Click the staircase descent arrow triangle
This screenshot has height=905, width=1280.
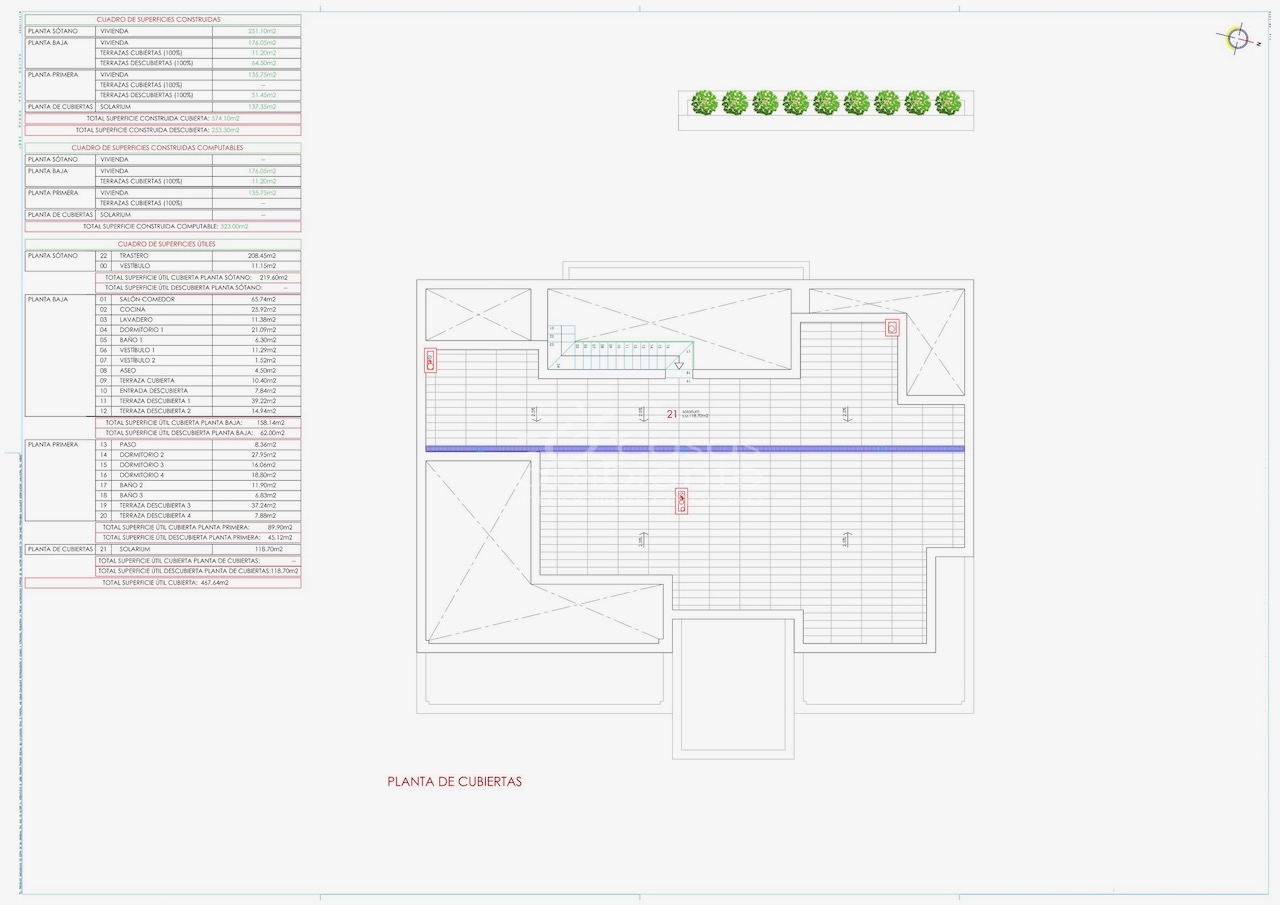(681, 365)
